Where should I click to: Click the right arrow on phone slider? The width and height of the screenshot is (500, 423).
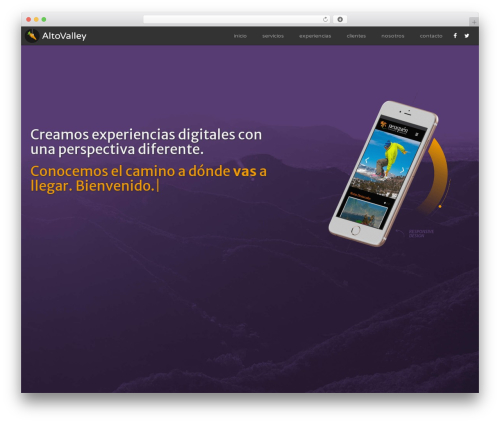click(402, 170)
